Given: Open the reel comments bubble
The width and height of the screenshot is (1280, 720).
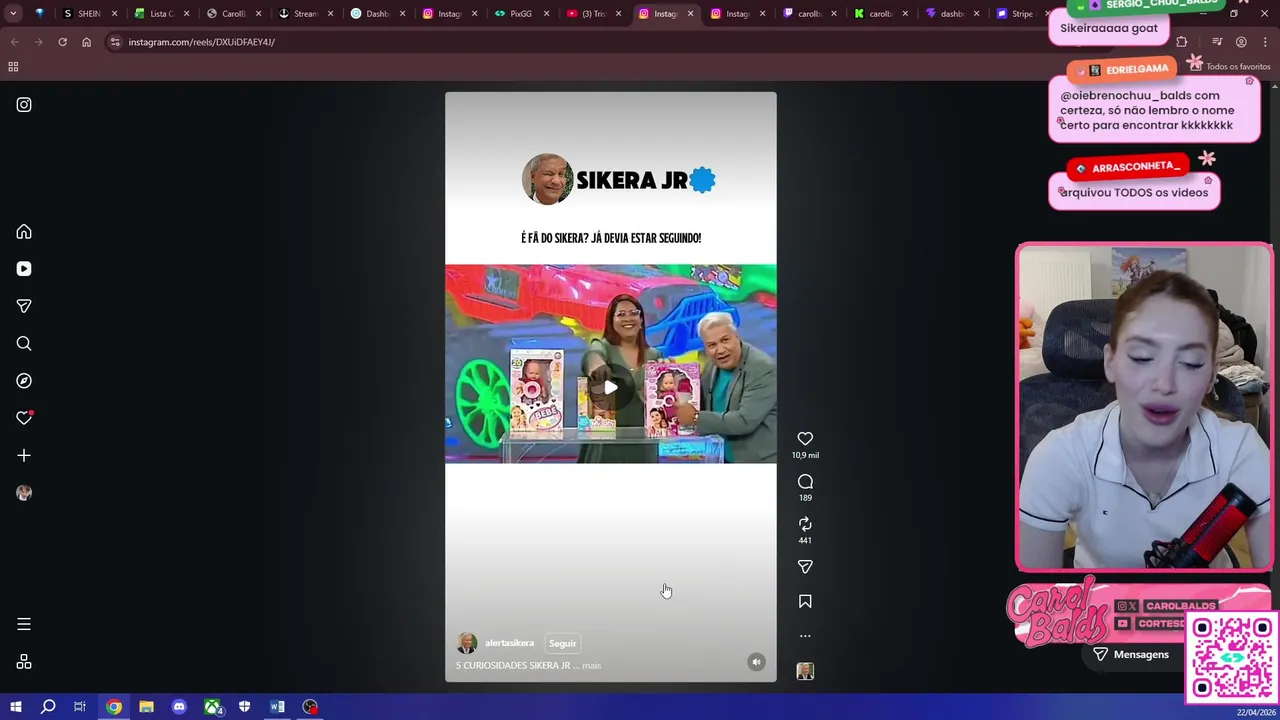Looking at the screenshot, I should point(805,482).
